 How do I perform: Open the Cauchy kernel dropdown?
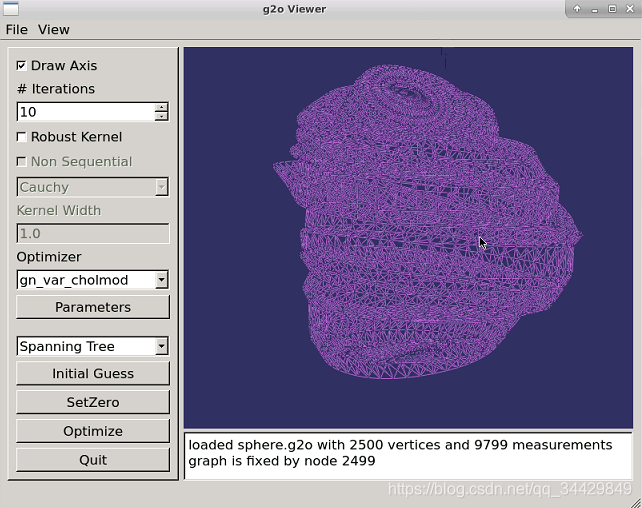point(93,187)
